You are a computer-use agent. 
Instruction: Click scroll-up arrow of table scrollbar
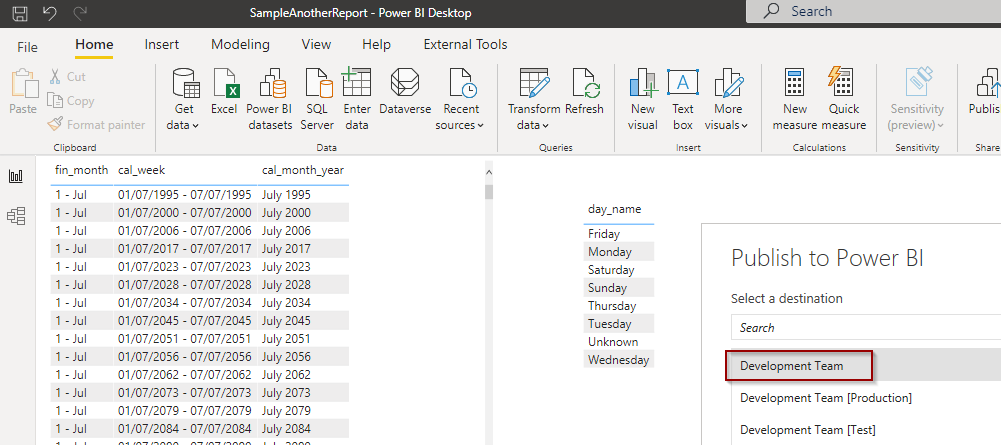point(488,172)
